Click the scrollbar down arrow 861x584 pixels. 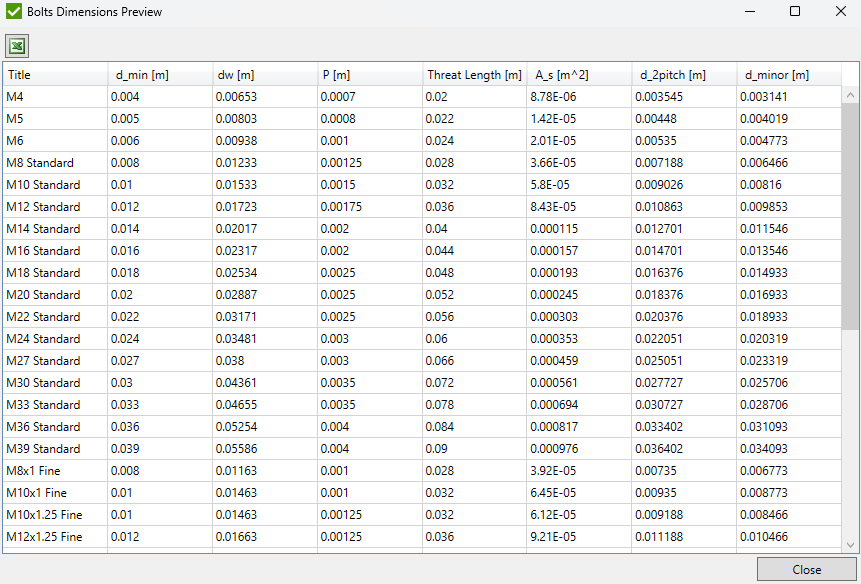(851, 545)
